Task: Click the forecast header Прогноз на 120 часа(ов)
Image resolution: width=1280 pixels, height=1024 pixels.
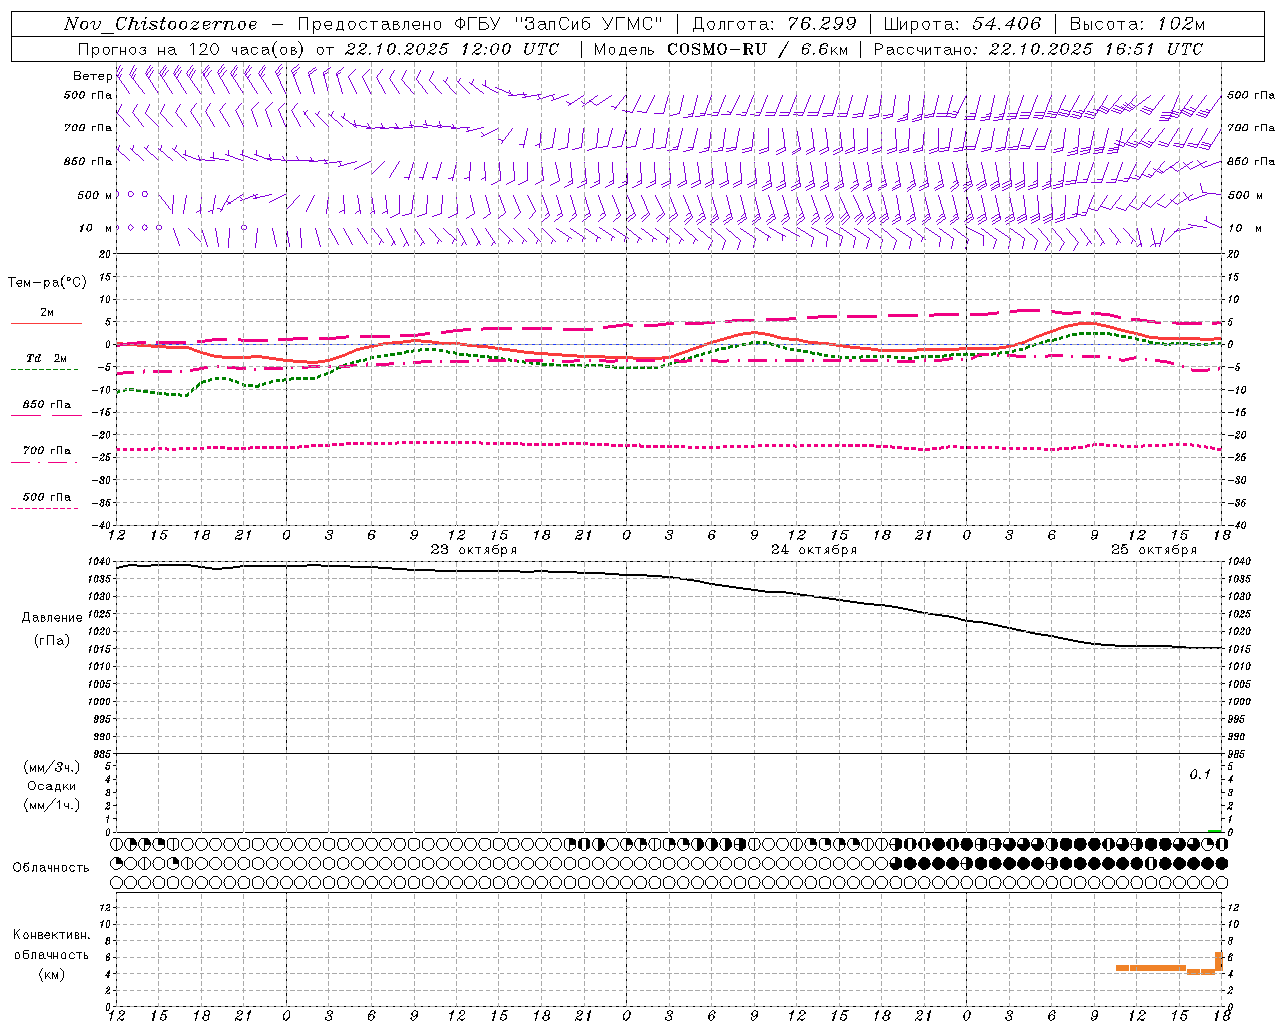Action: point(192,49)
